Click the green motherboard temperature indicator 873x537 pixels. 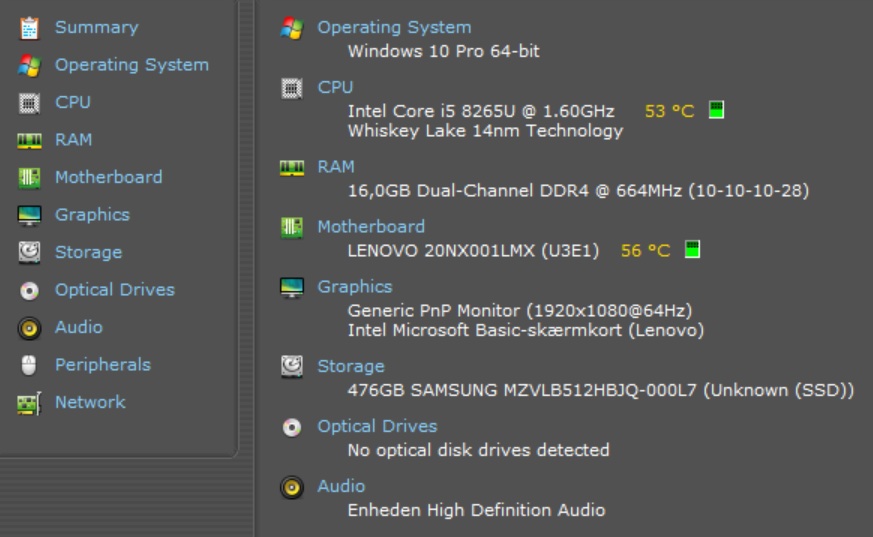(x=692, y=250)
